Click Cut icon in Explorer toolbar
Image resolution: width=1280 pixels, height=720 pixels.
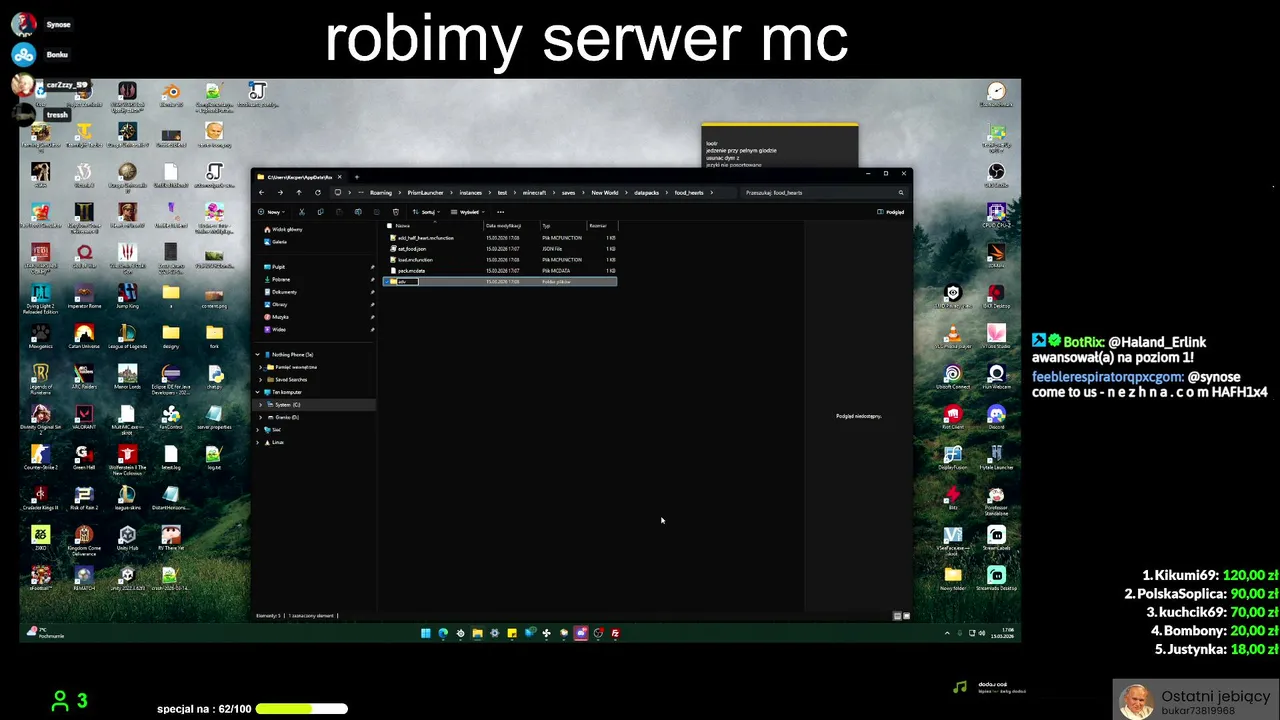tap(301, 212)
